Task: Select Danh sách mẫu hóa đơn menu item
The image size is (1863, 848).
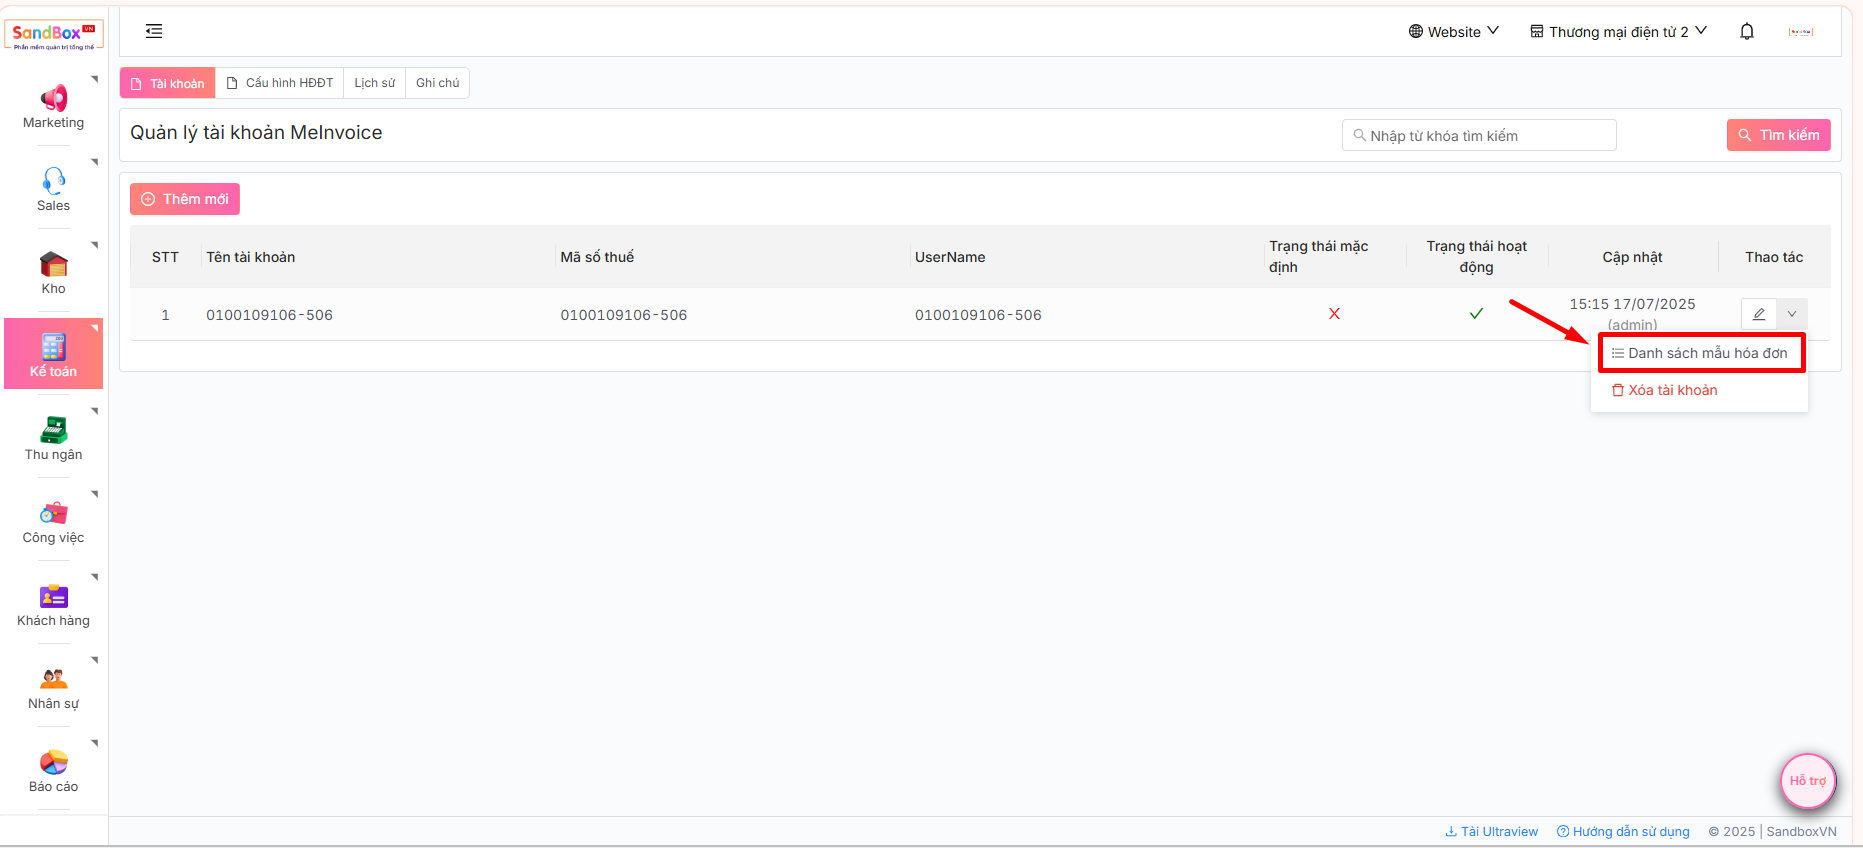Action: coord(1700,353)
